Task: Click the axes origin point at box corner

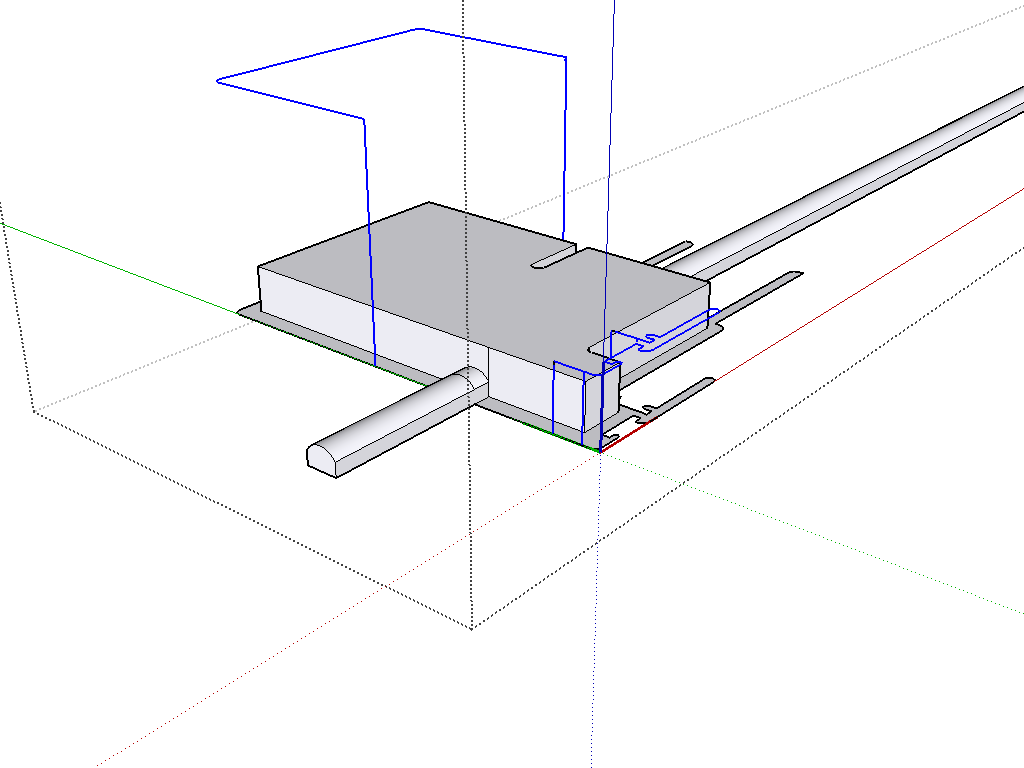Action: pos(600,451)
